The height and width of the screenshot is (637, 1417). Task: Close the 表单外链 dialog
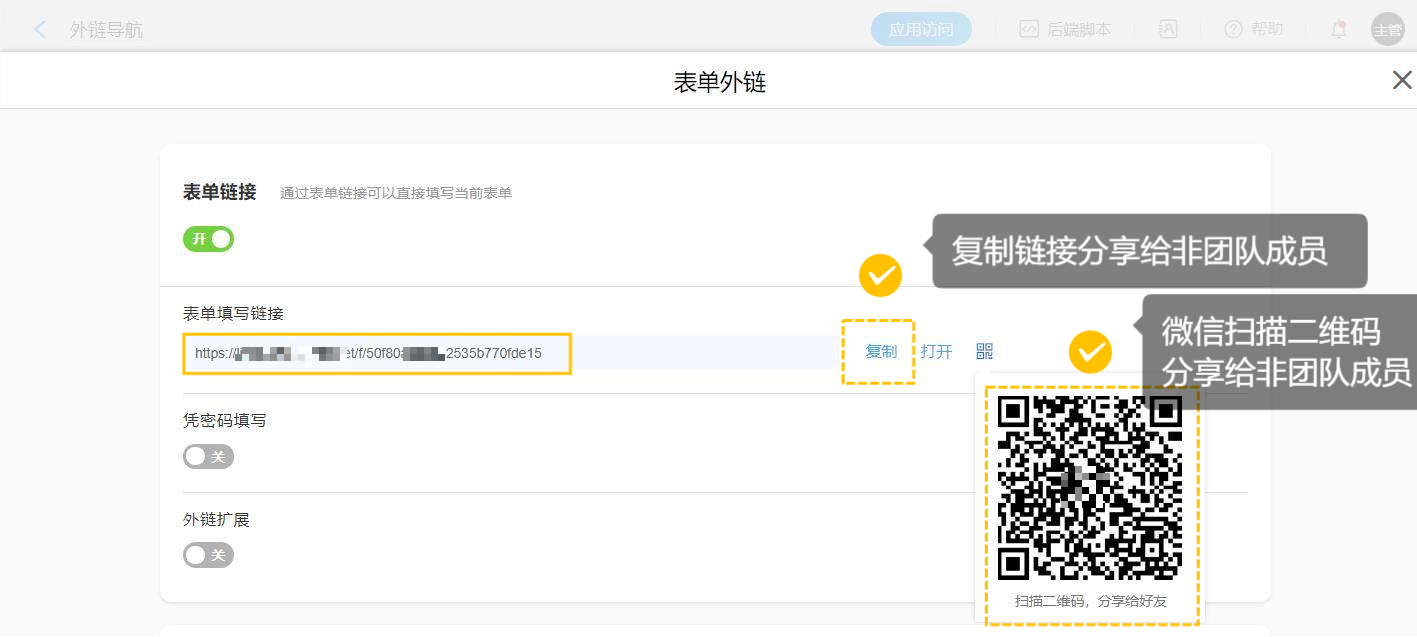[x=1402, y=81]
